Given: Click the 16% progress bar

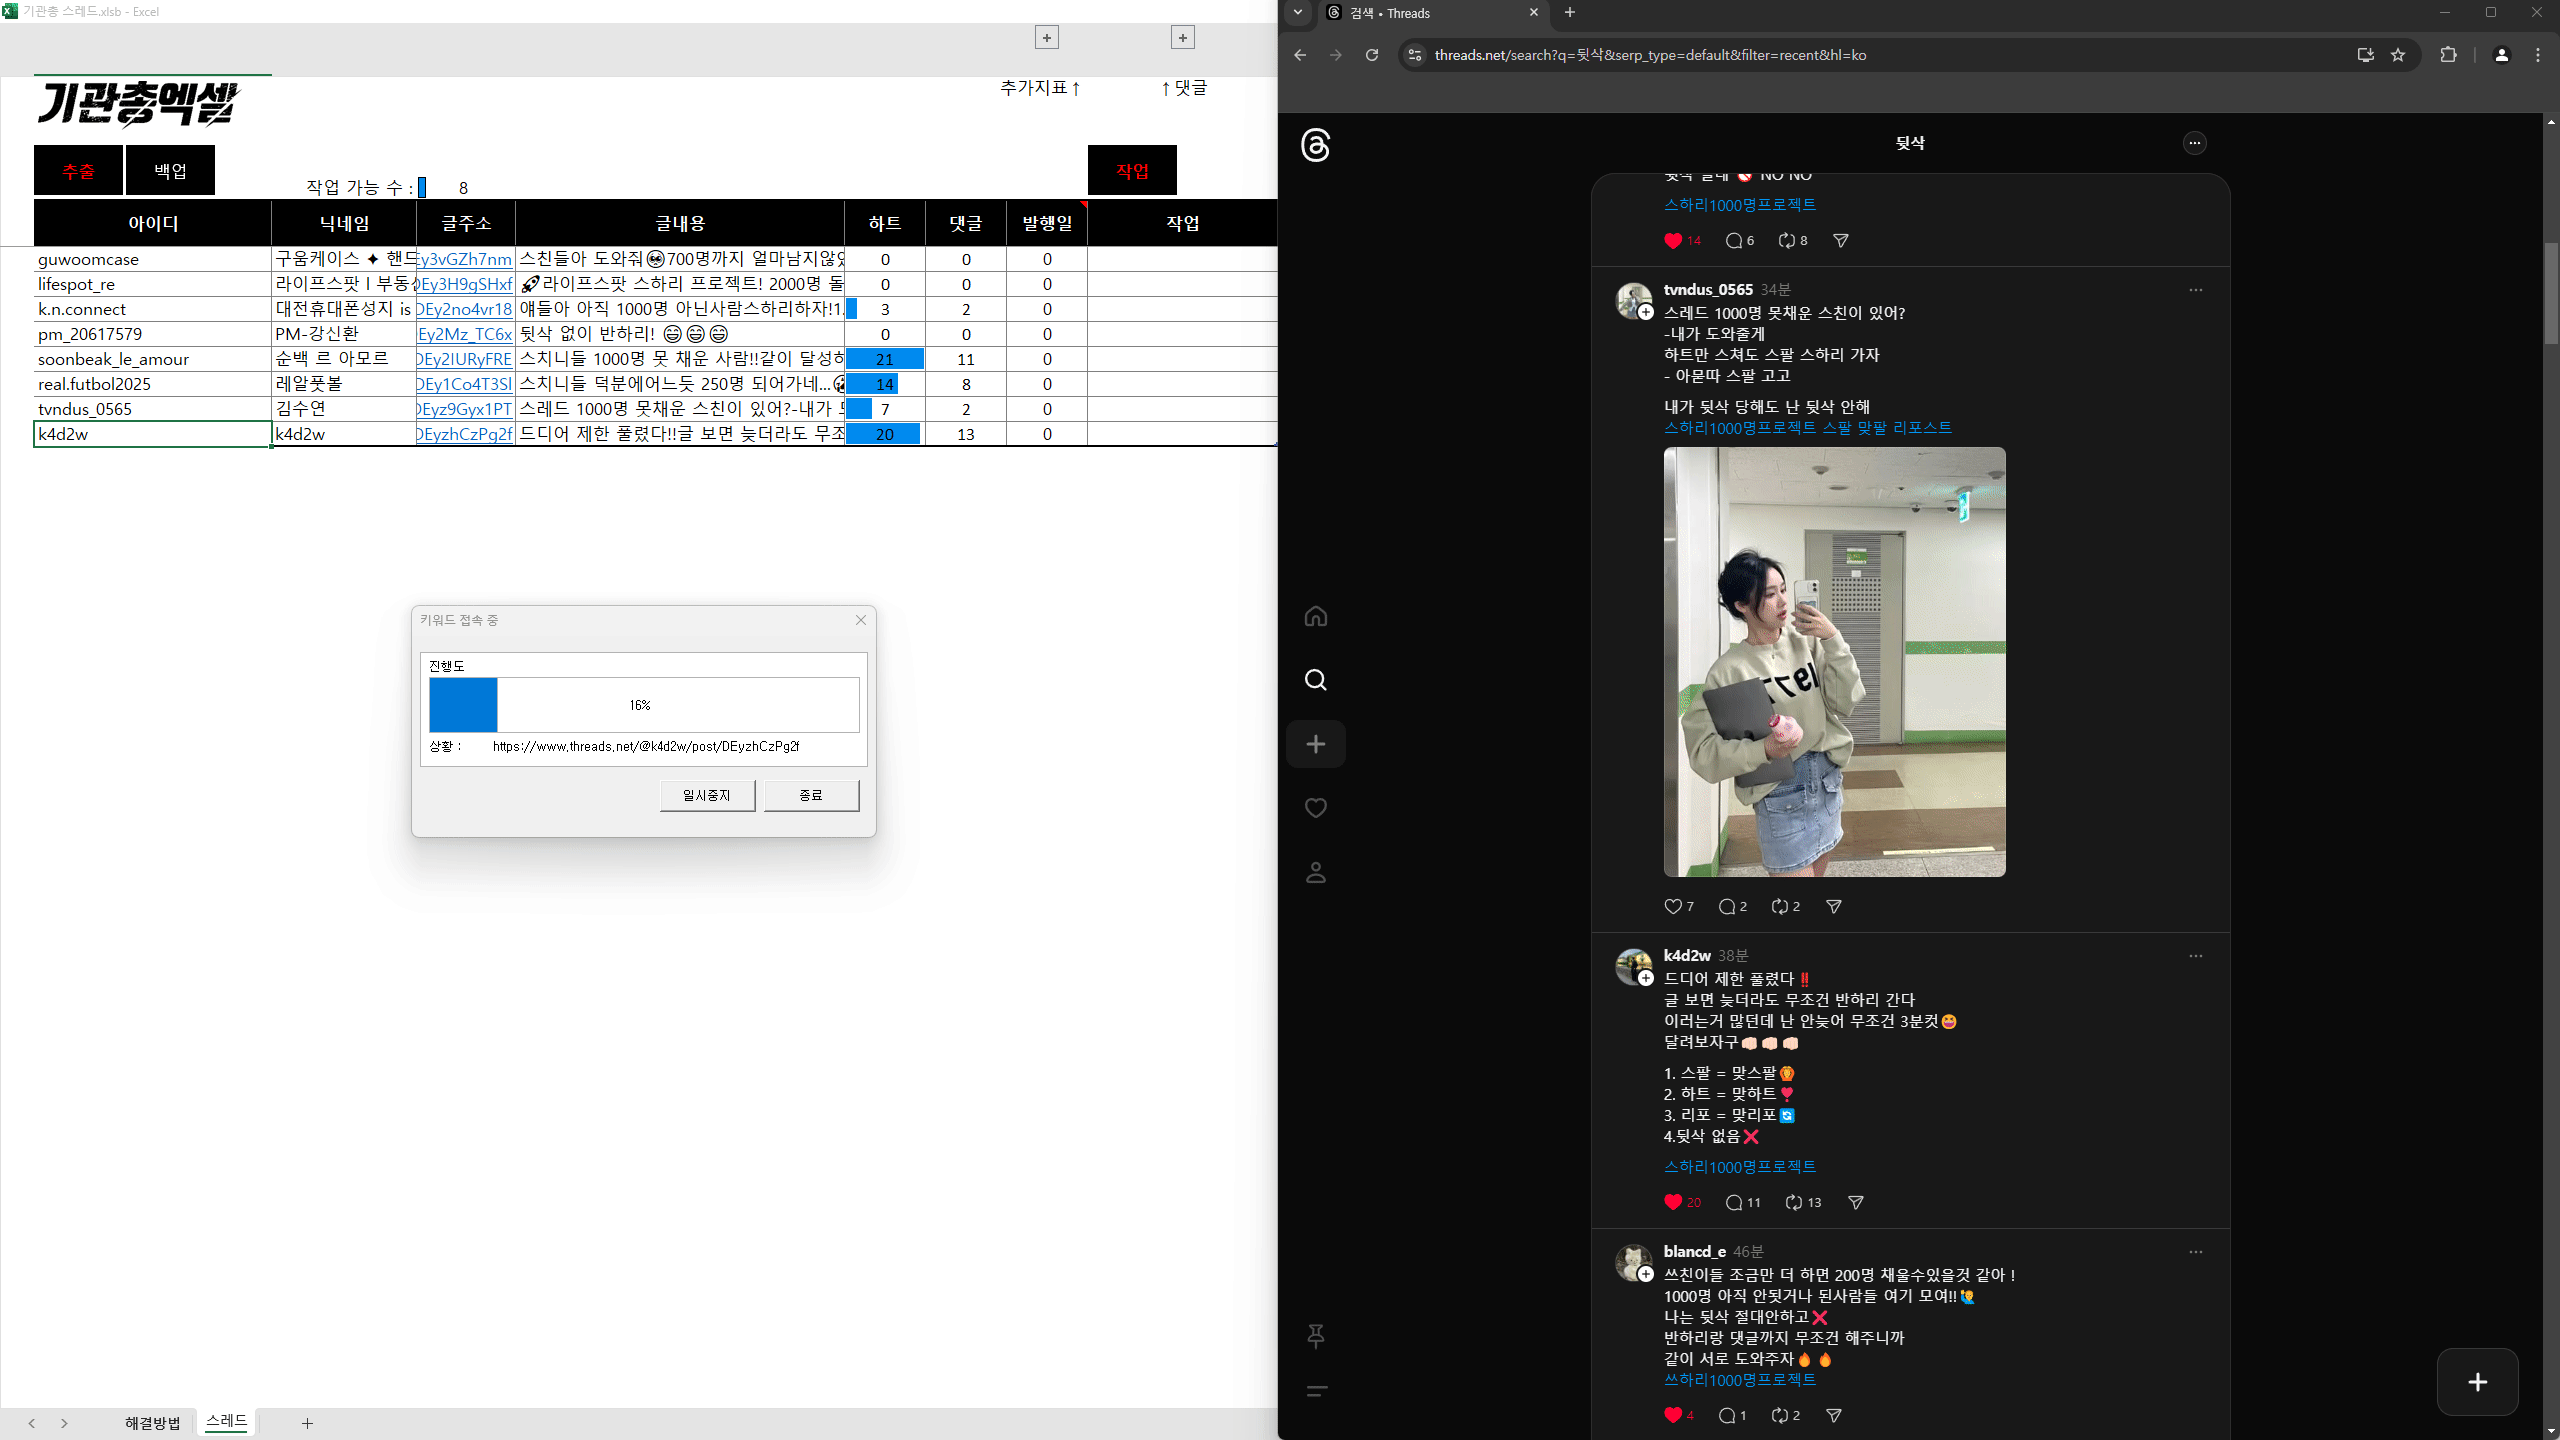Looking at the screenshot, I should pos(644,705).
